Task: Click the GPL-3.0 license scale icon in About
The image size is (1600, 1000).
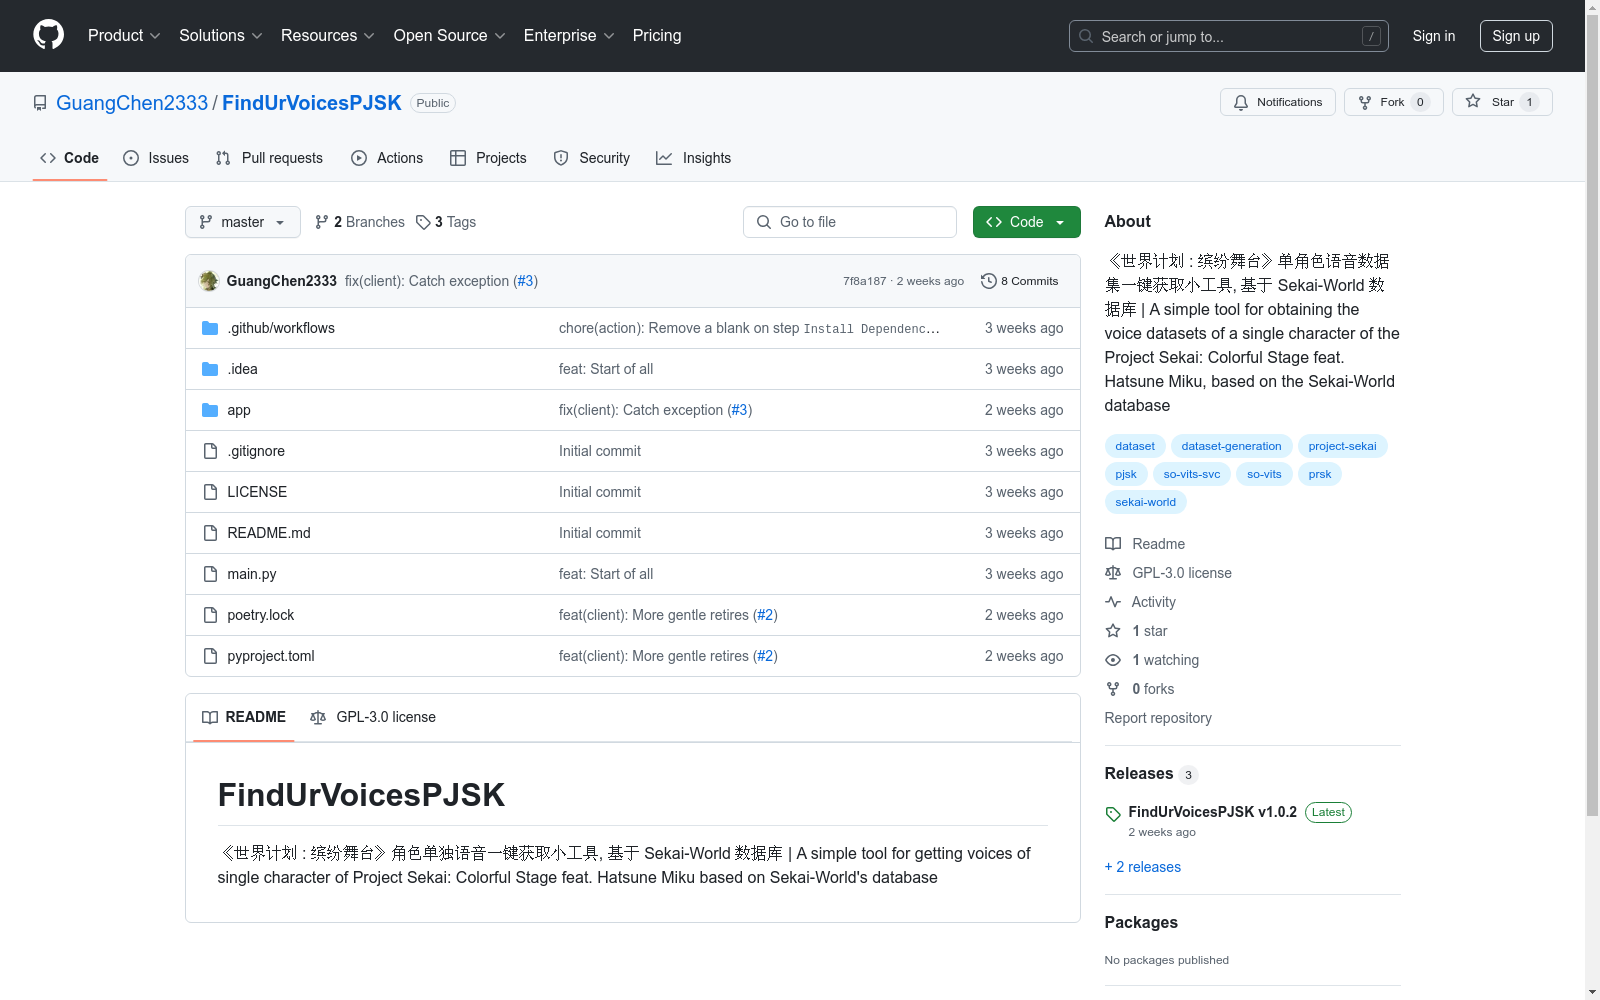Action: [1113, 573]
